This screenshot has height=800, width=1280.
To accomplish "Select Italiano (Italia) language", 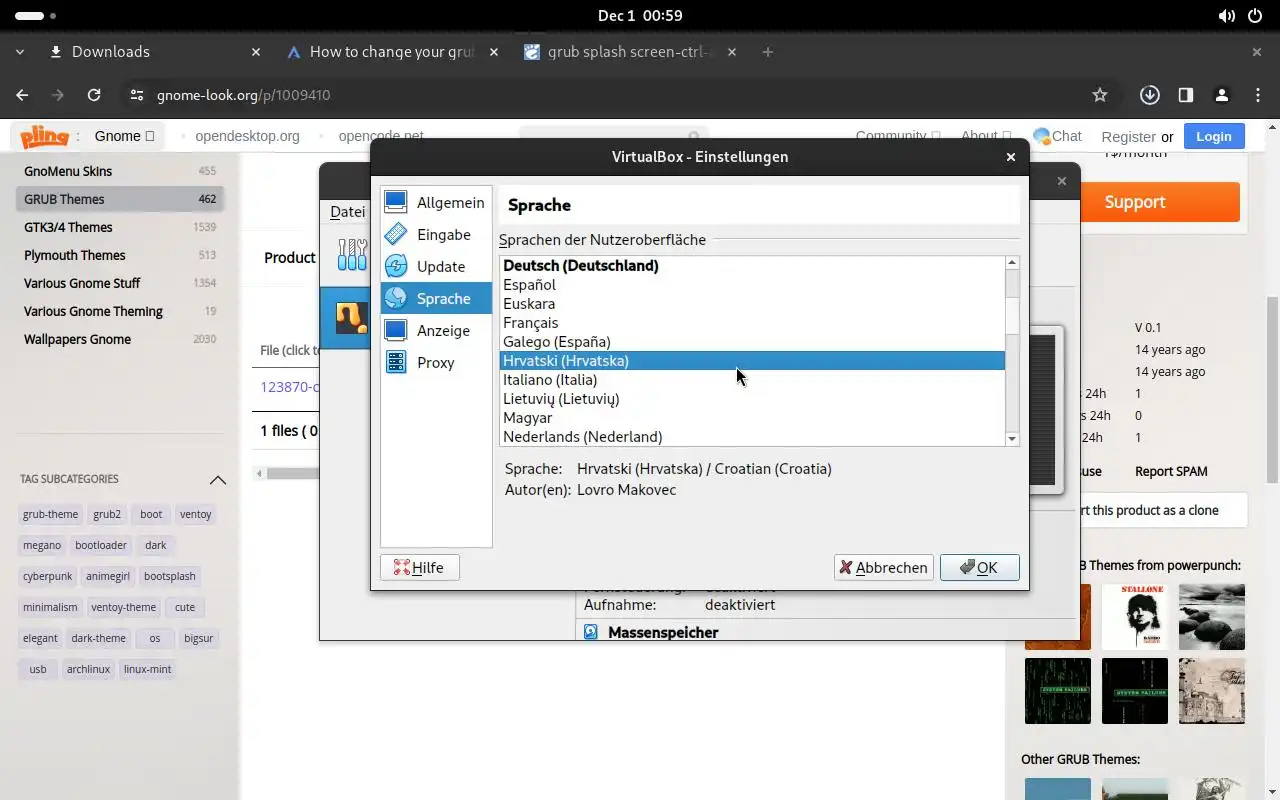I will click(x=752, y=379).
